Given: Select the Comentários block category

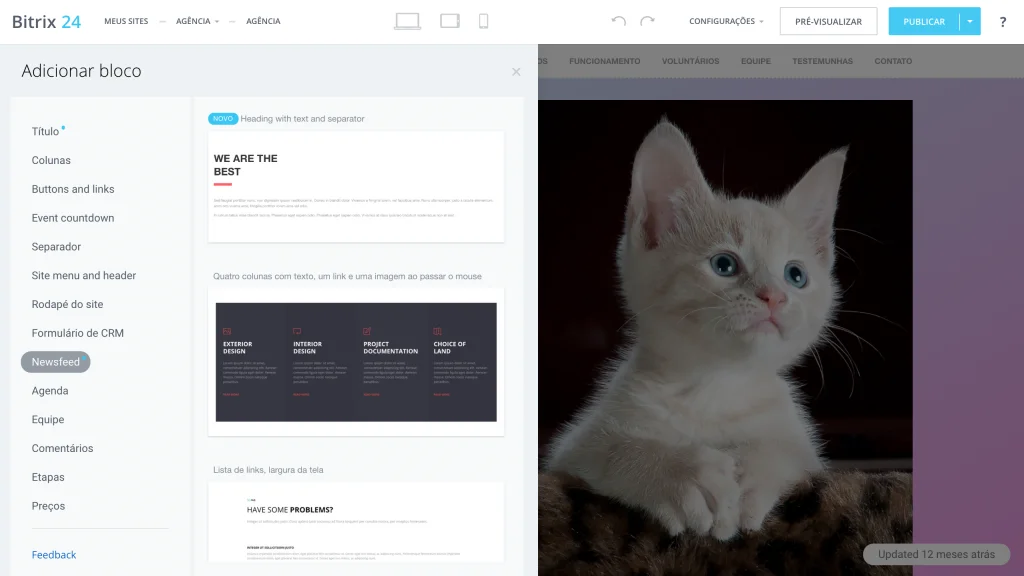Looking at the screenshot, I should [62, 448].
